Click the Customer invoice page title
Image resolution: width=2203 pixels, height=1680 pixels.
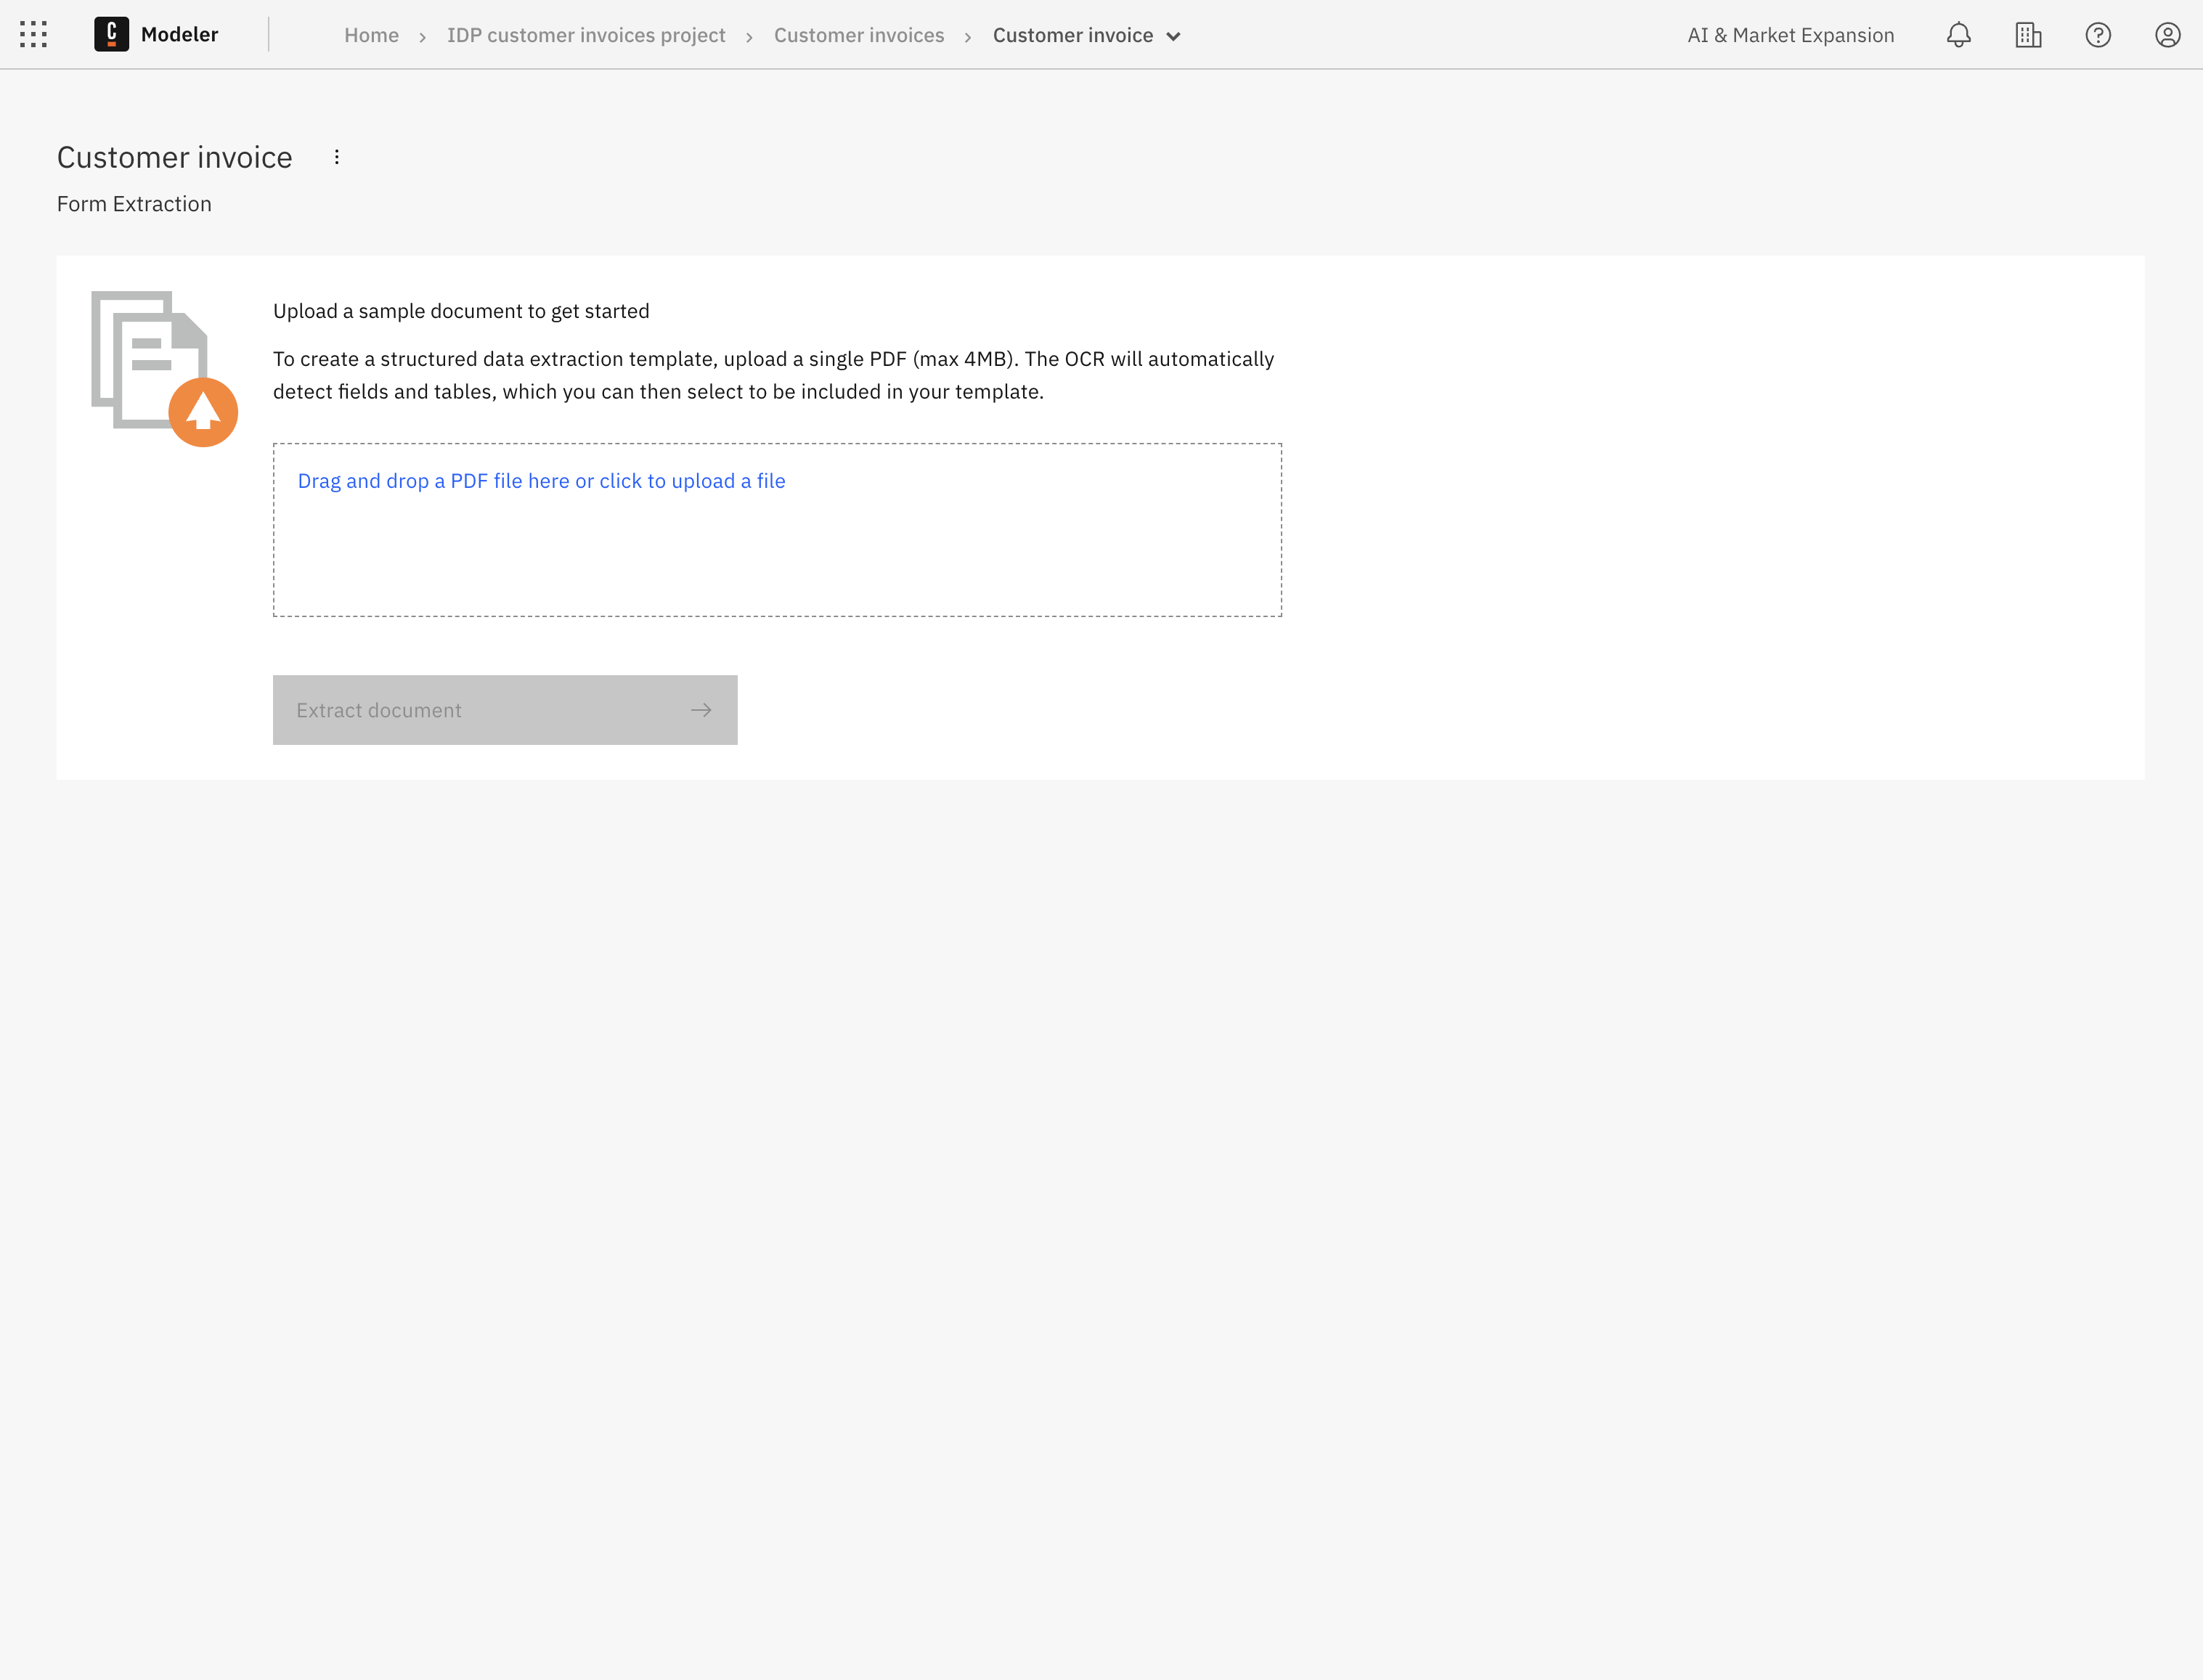(x=175, y=158)
